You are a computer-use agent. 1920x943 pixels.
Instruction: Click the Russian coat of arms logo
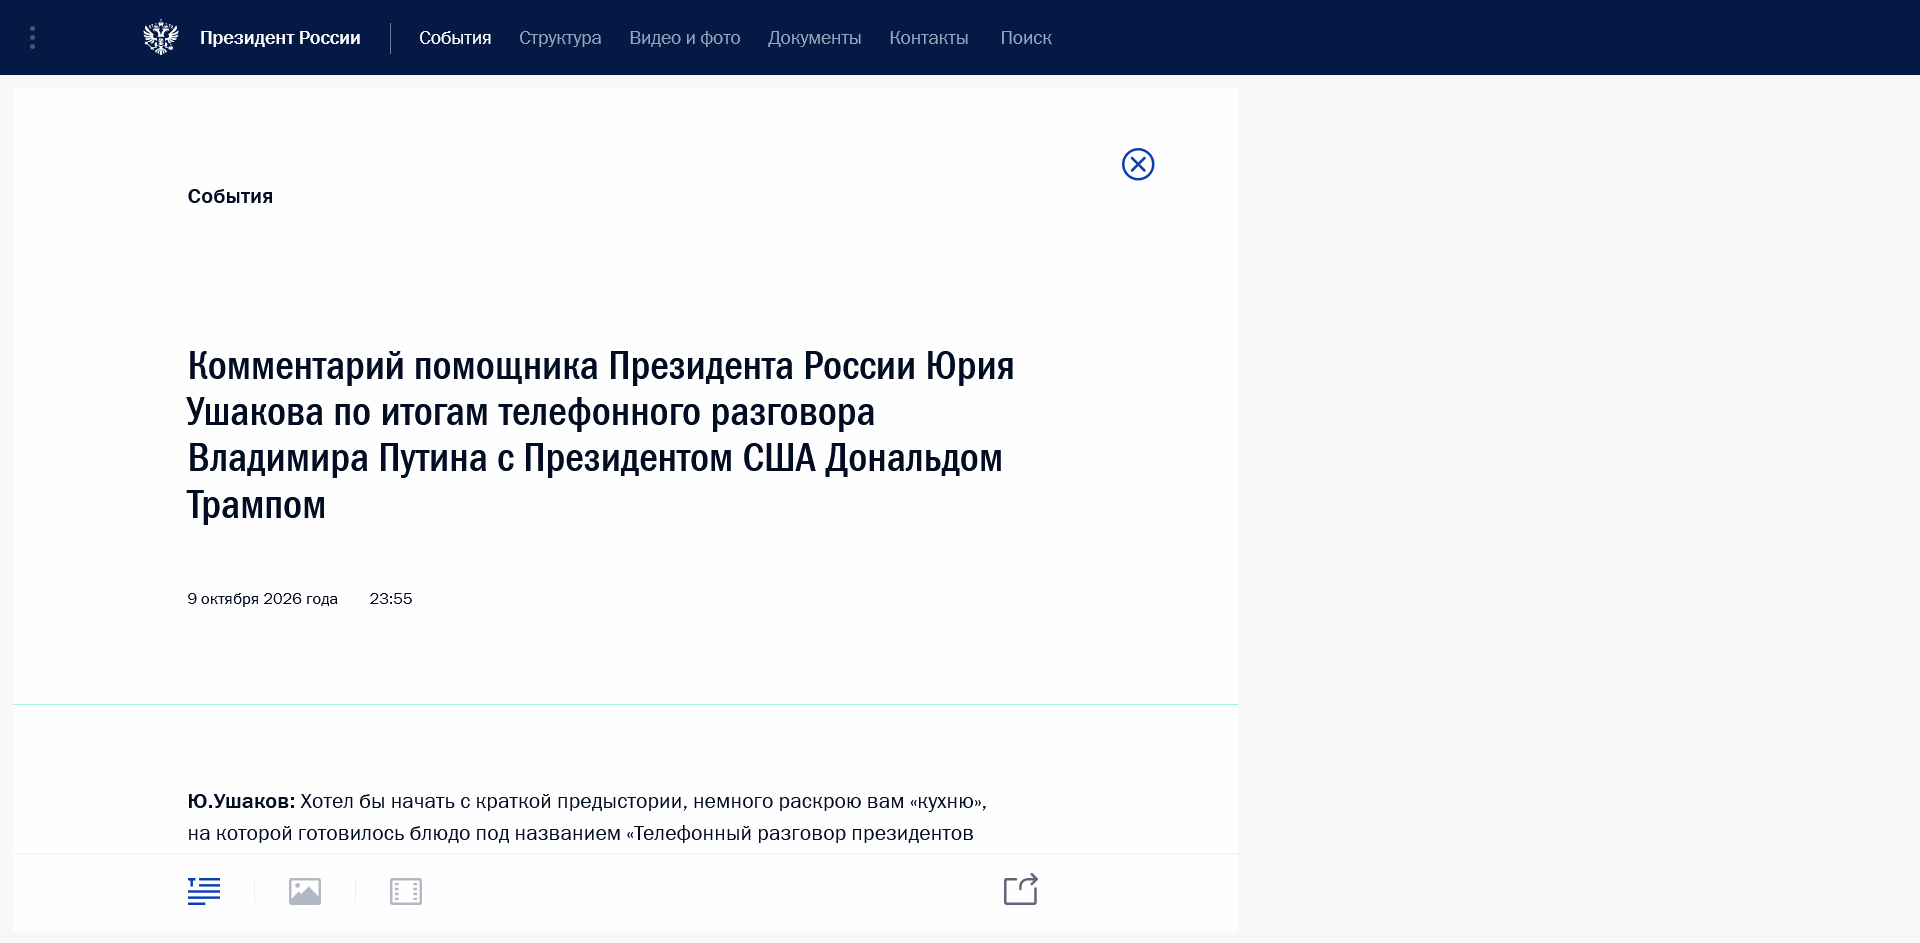[x=161, y=38]
